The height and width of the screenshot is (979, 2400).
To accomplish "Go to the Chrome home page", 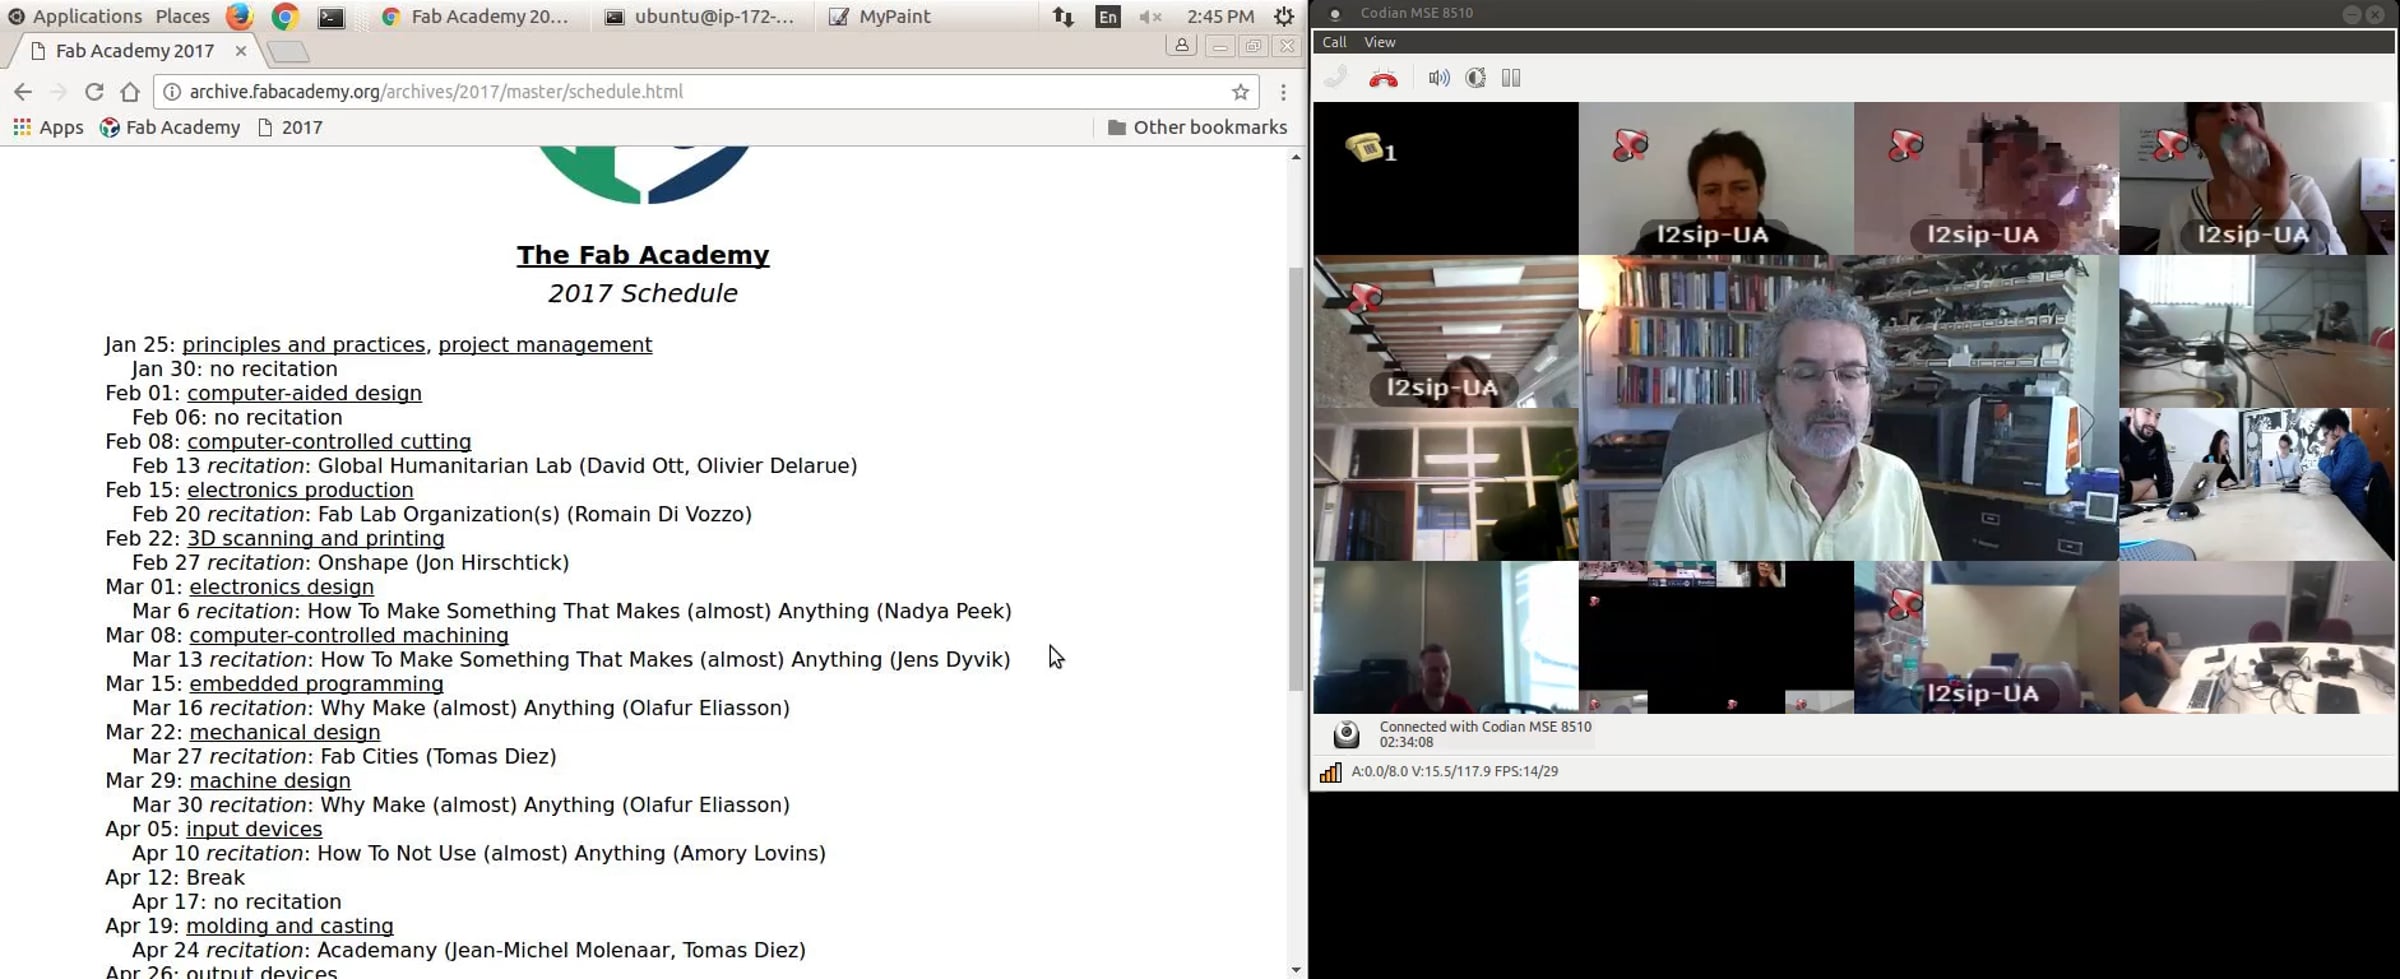I will point(130,92).
